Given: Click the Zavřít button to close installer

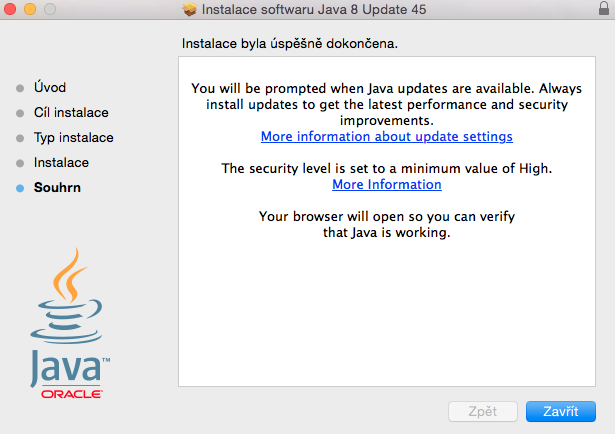Looking at the screenshot, I should [560, 411].
